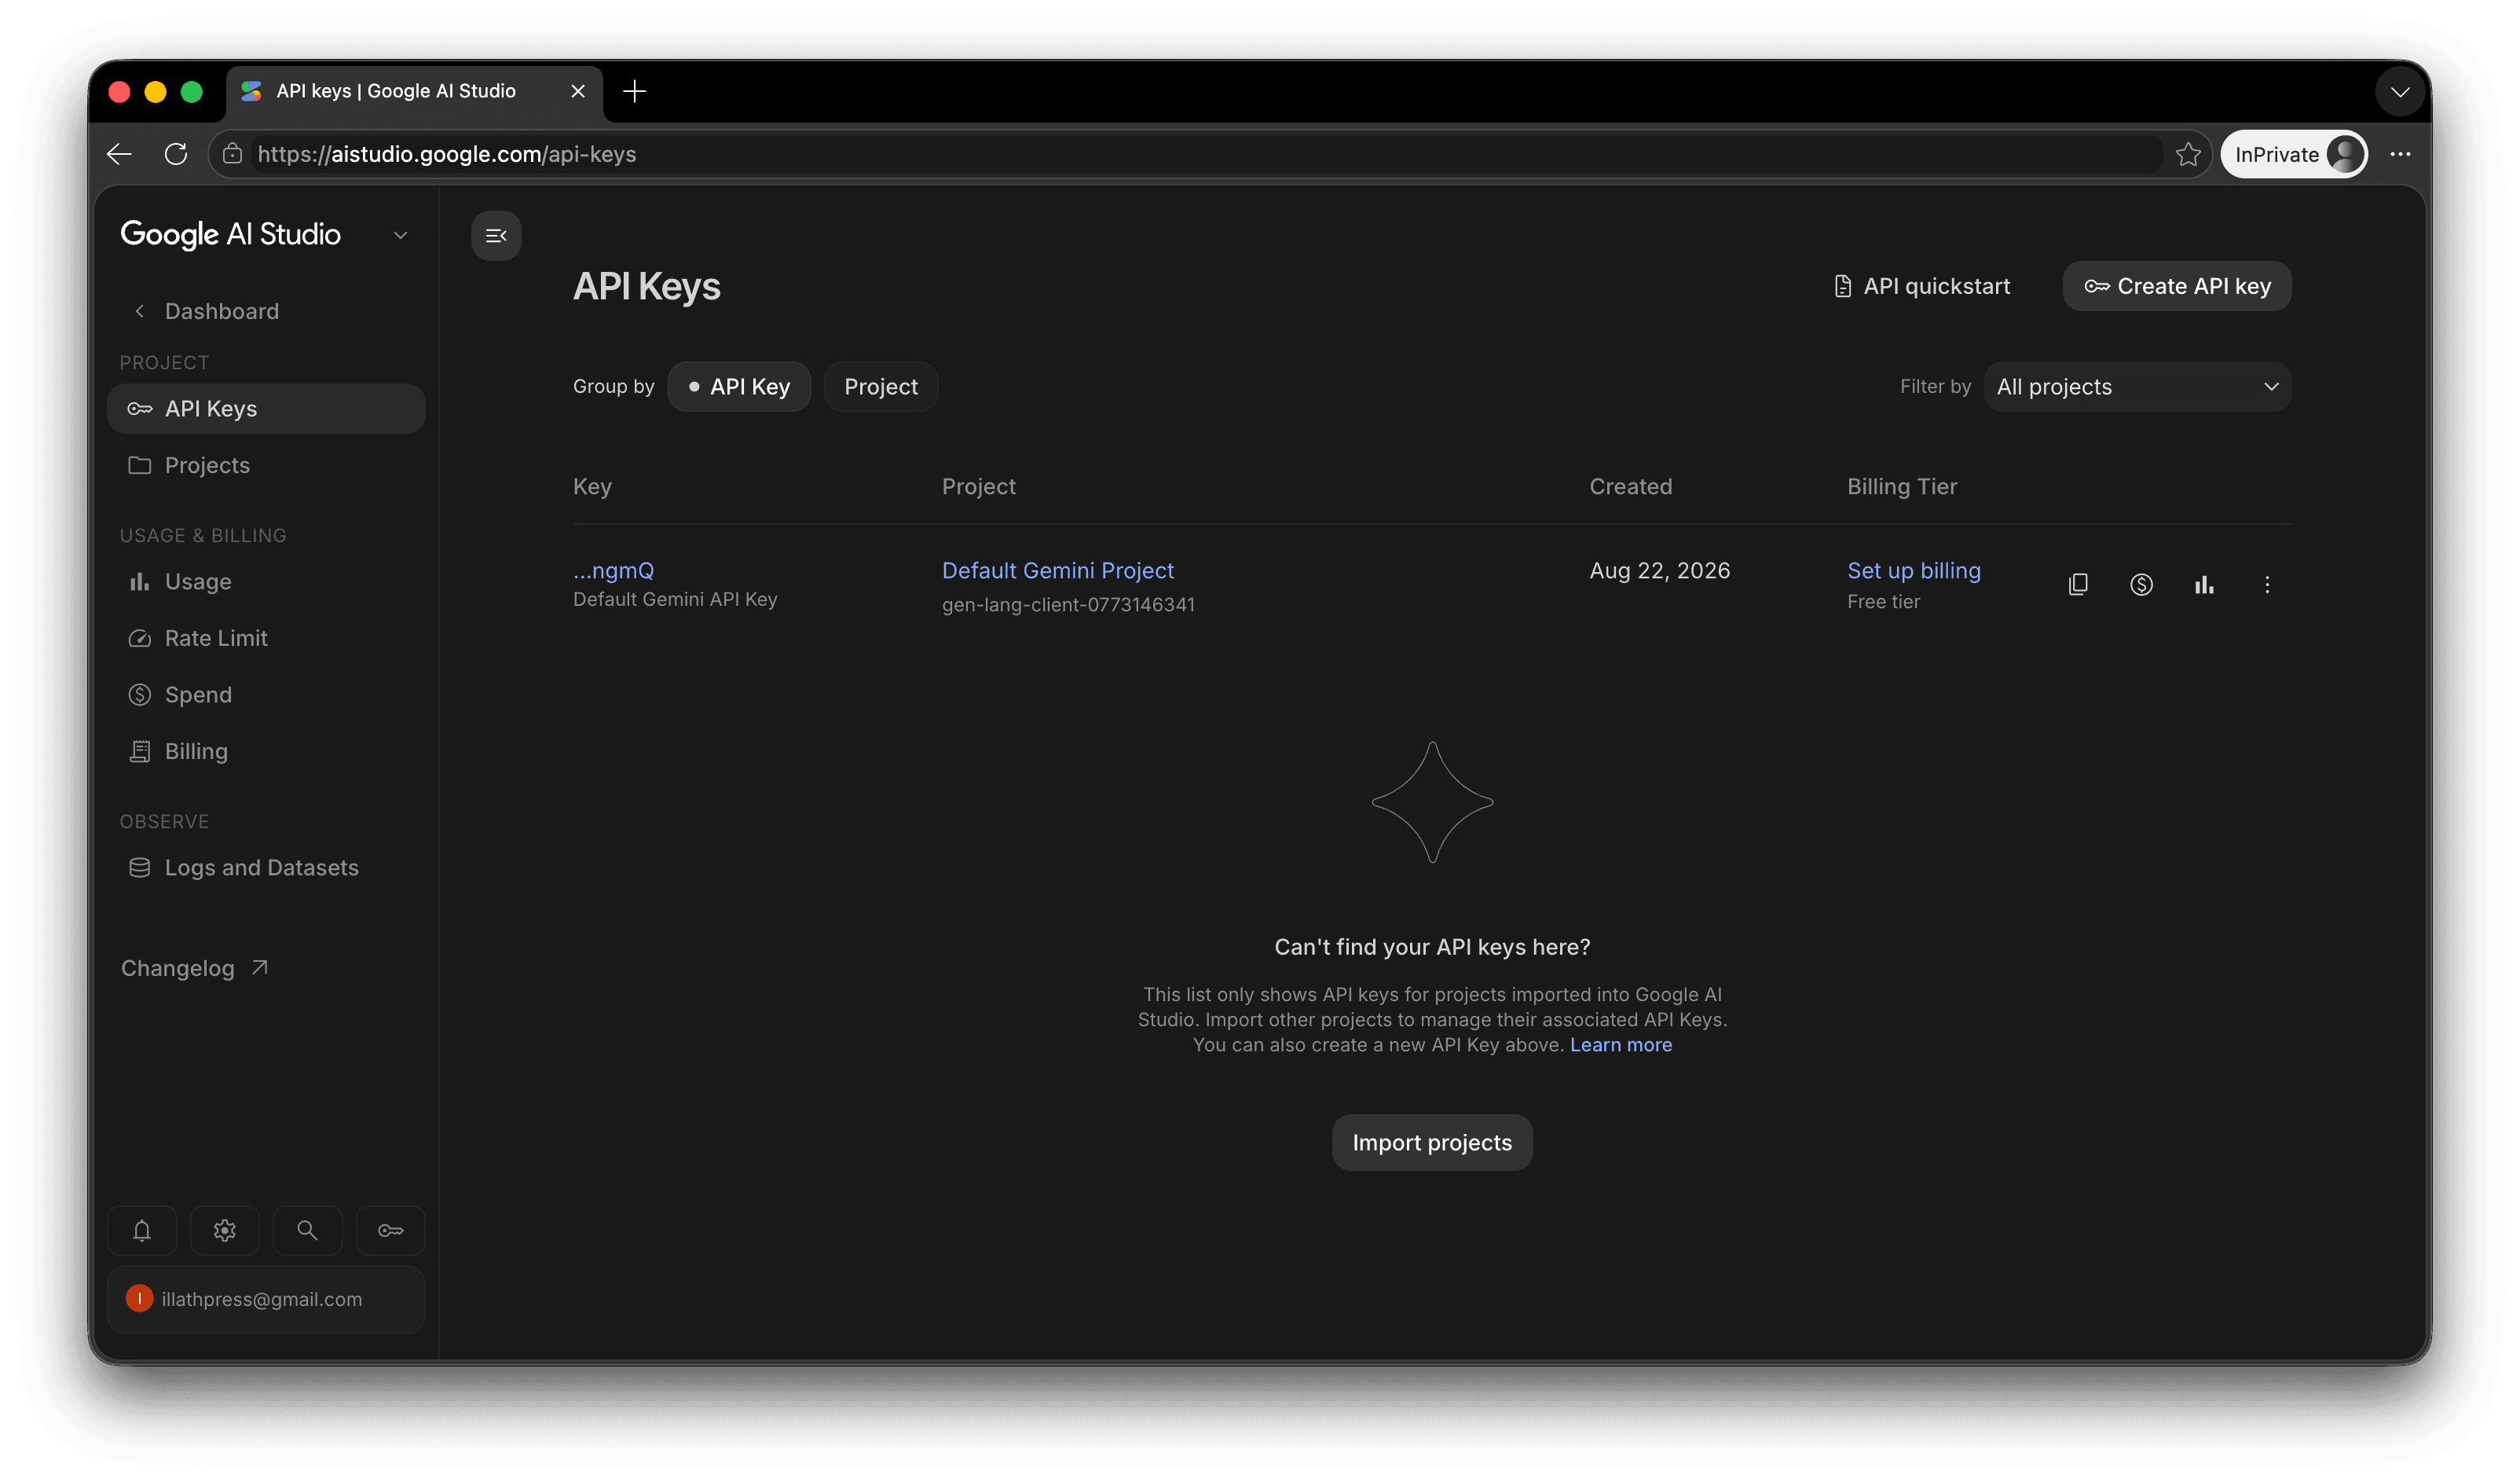This screenshot has width=2520, height=1482.
Task: Open more options for ...ngmQ key row
Action: tap(2267, 584)
